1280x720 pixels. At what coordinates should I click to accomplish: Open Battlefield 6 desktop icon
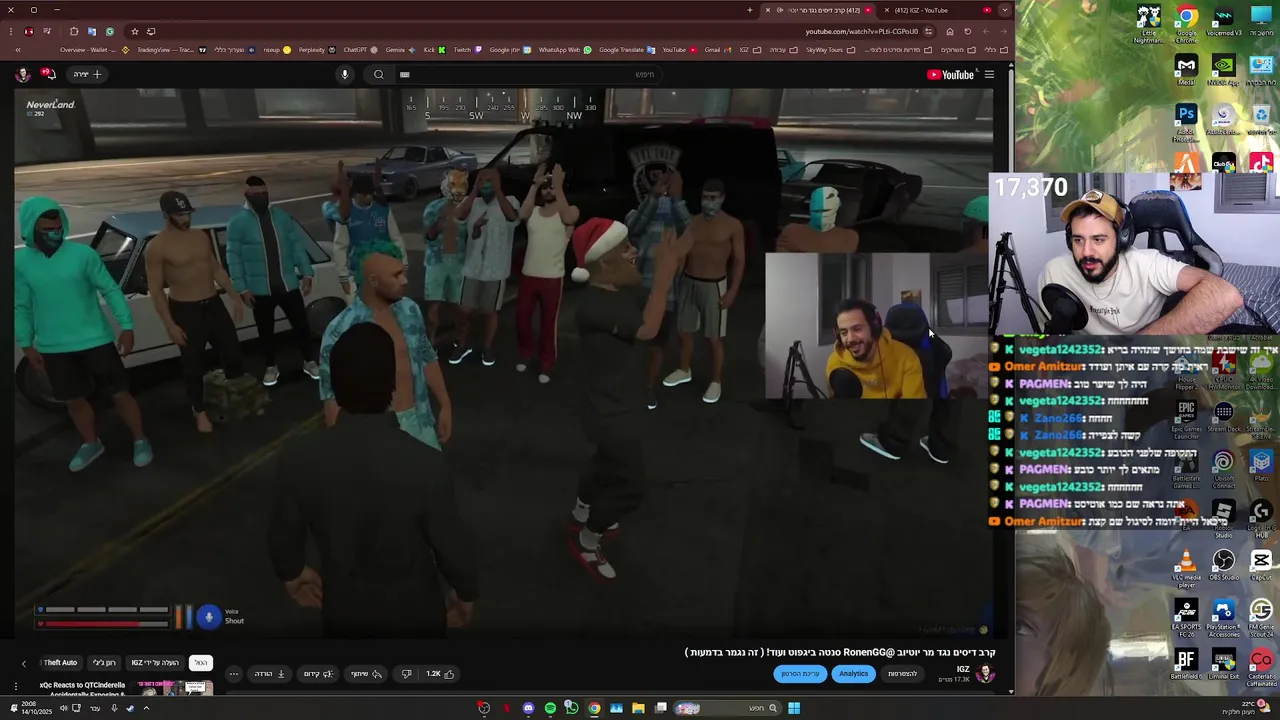[x=1186, y=665]
